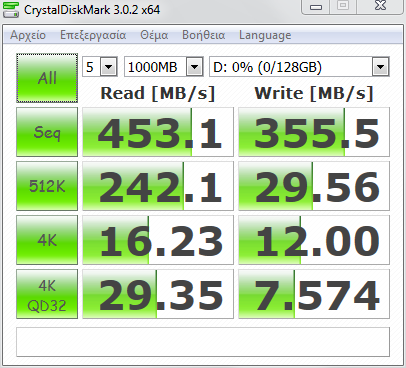Click the CrystalDiskMark title bar app icon
The image size is (406, 368).
pos(10,9)
